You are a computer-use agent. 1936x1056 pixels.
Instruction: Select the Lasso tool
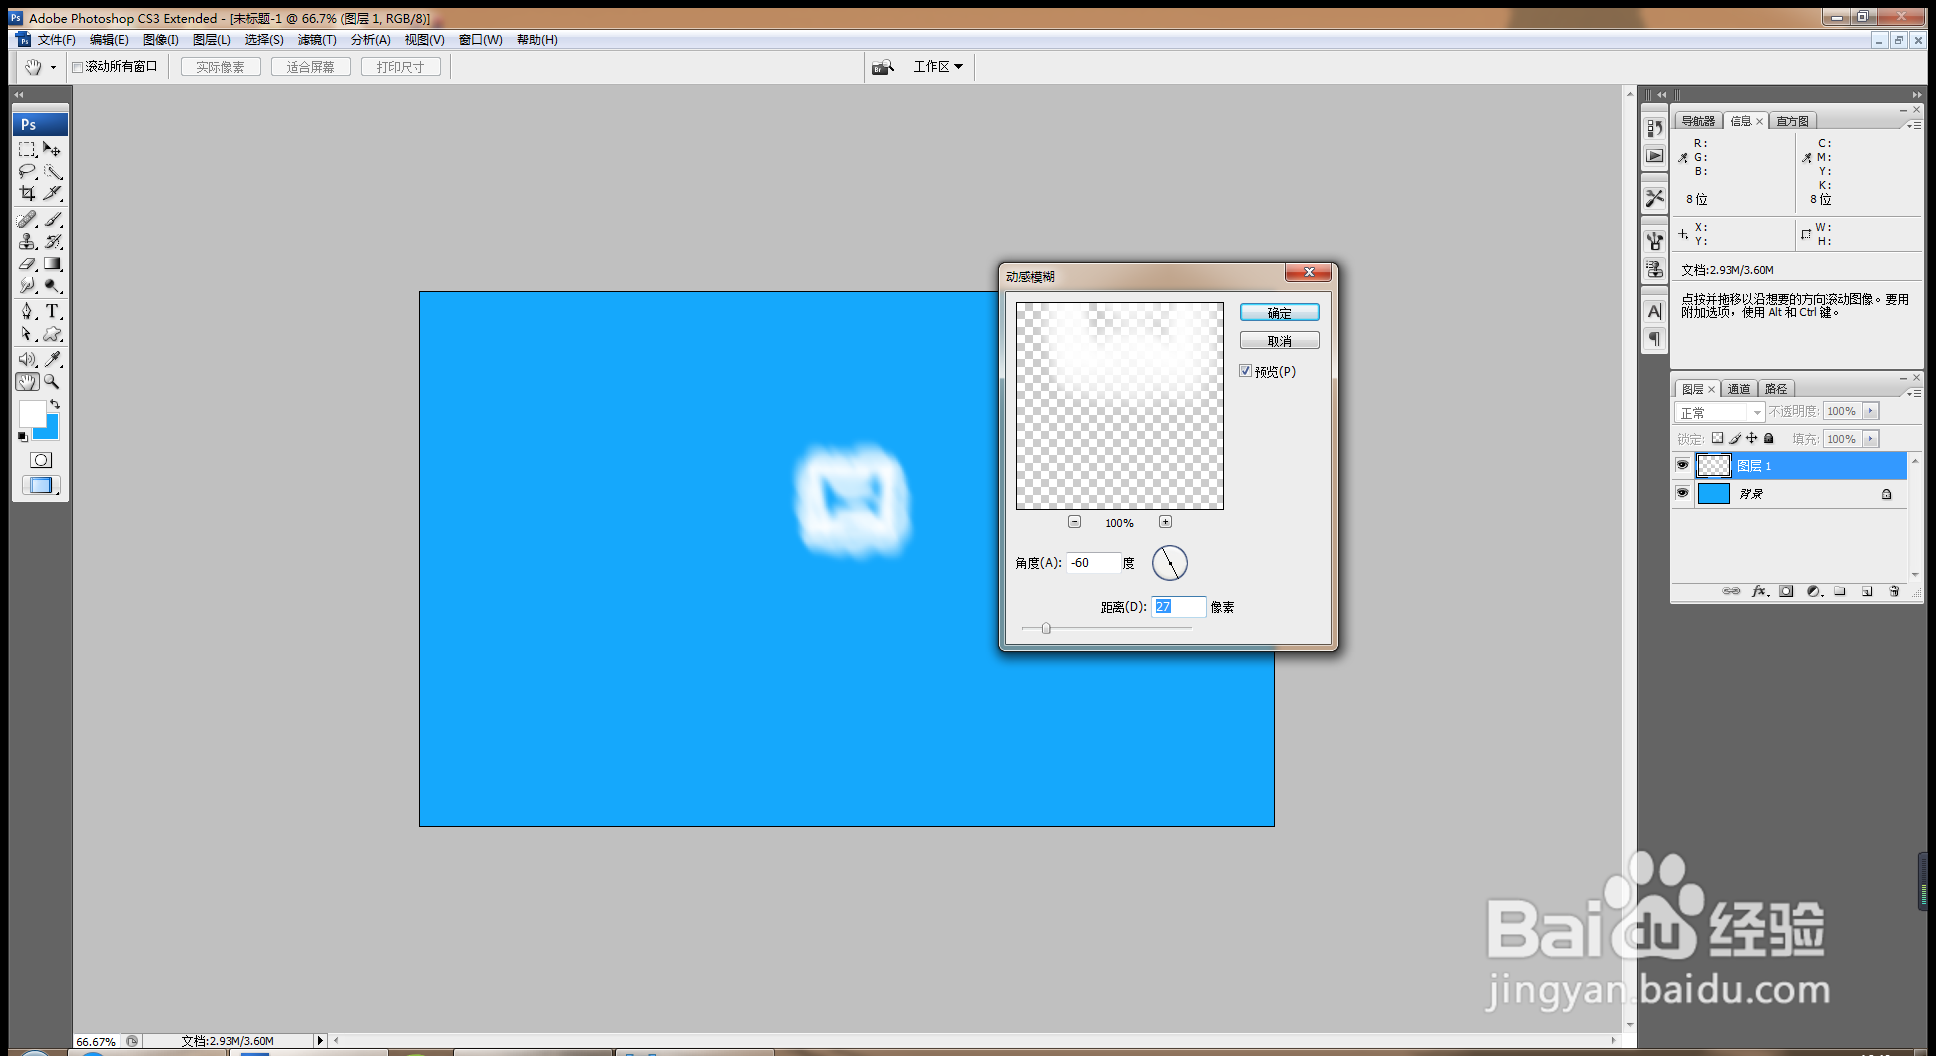(x=27, y=171)
